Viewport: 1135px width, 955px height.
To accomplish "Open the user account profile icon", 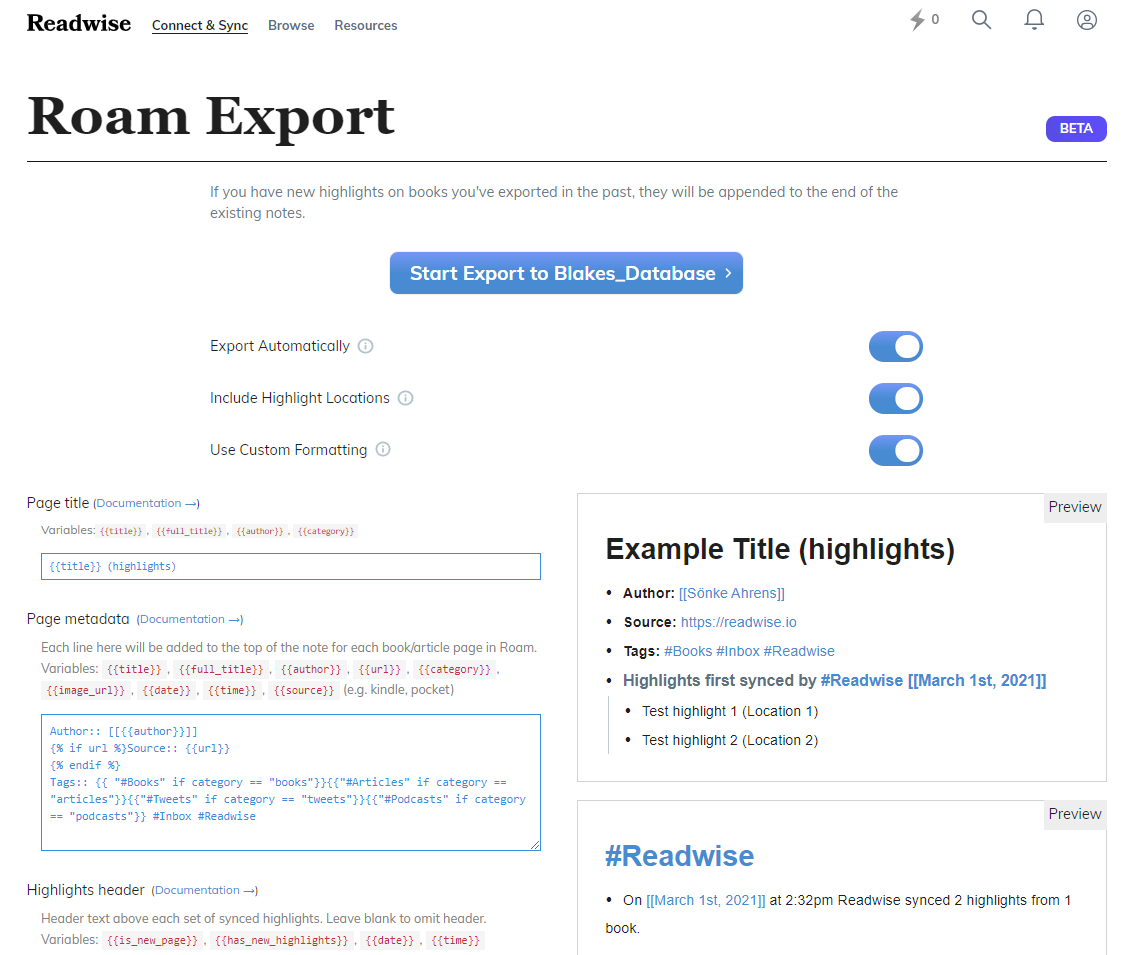I will [1087, 20].
